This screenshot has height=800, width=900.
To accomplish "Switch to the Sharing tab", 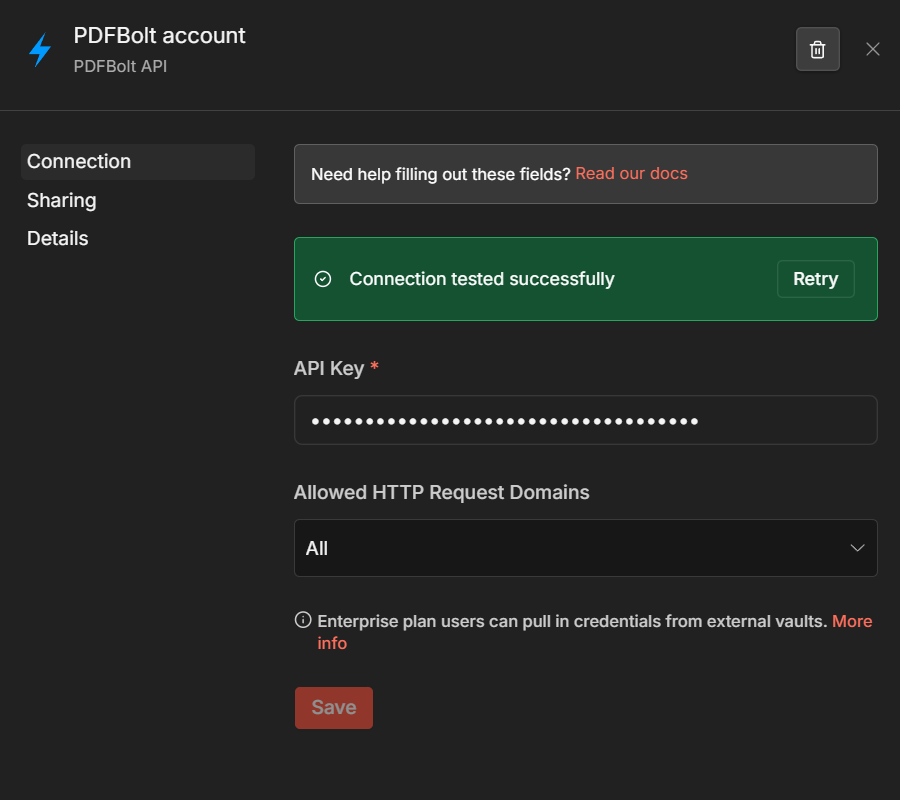I will click(x=61, y=200).
